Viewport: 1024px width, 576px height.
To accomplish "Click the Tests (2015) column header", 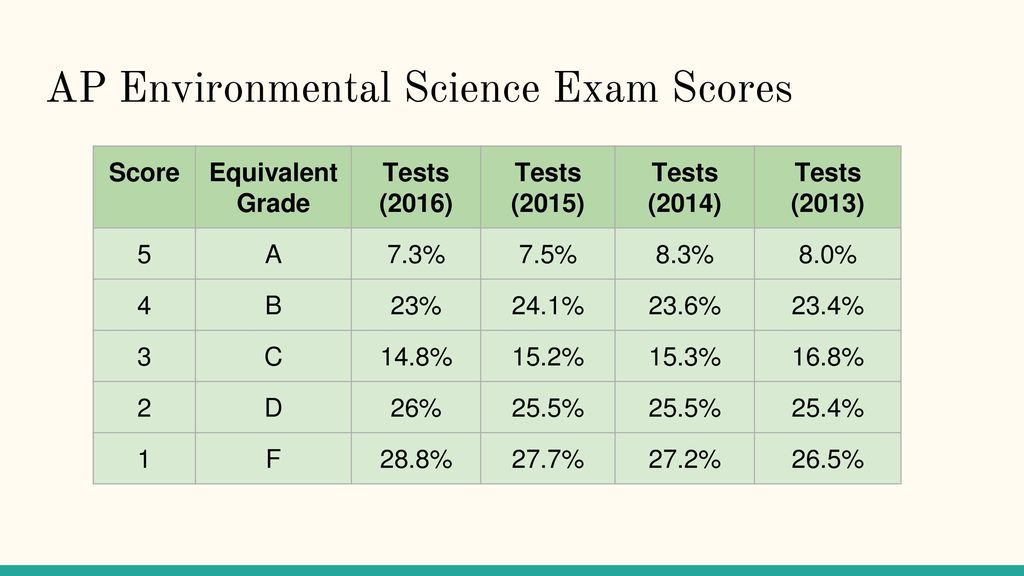I will pos(548,187).
